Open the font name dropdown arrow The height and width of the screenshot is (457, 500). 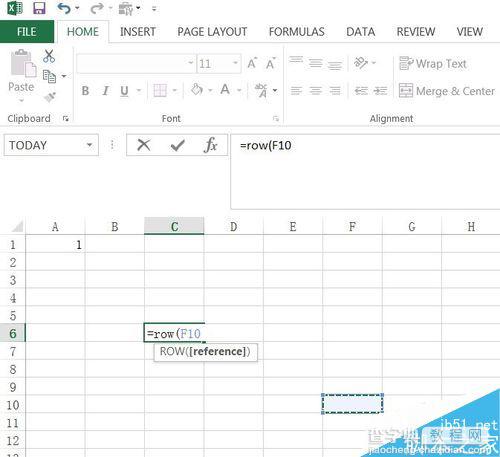(191, 63)
